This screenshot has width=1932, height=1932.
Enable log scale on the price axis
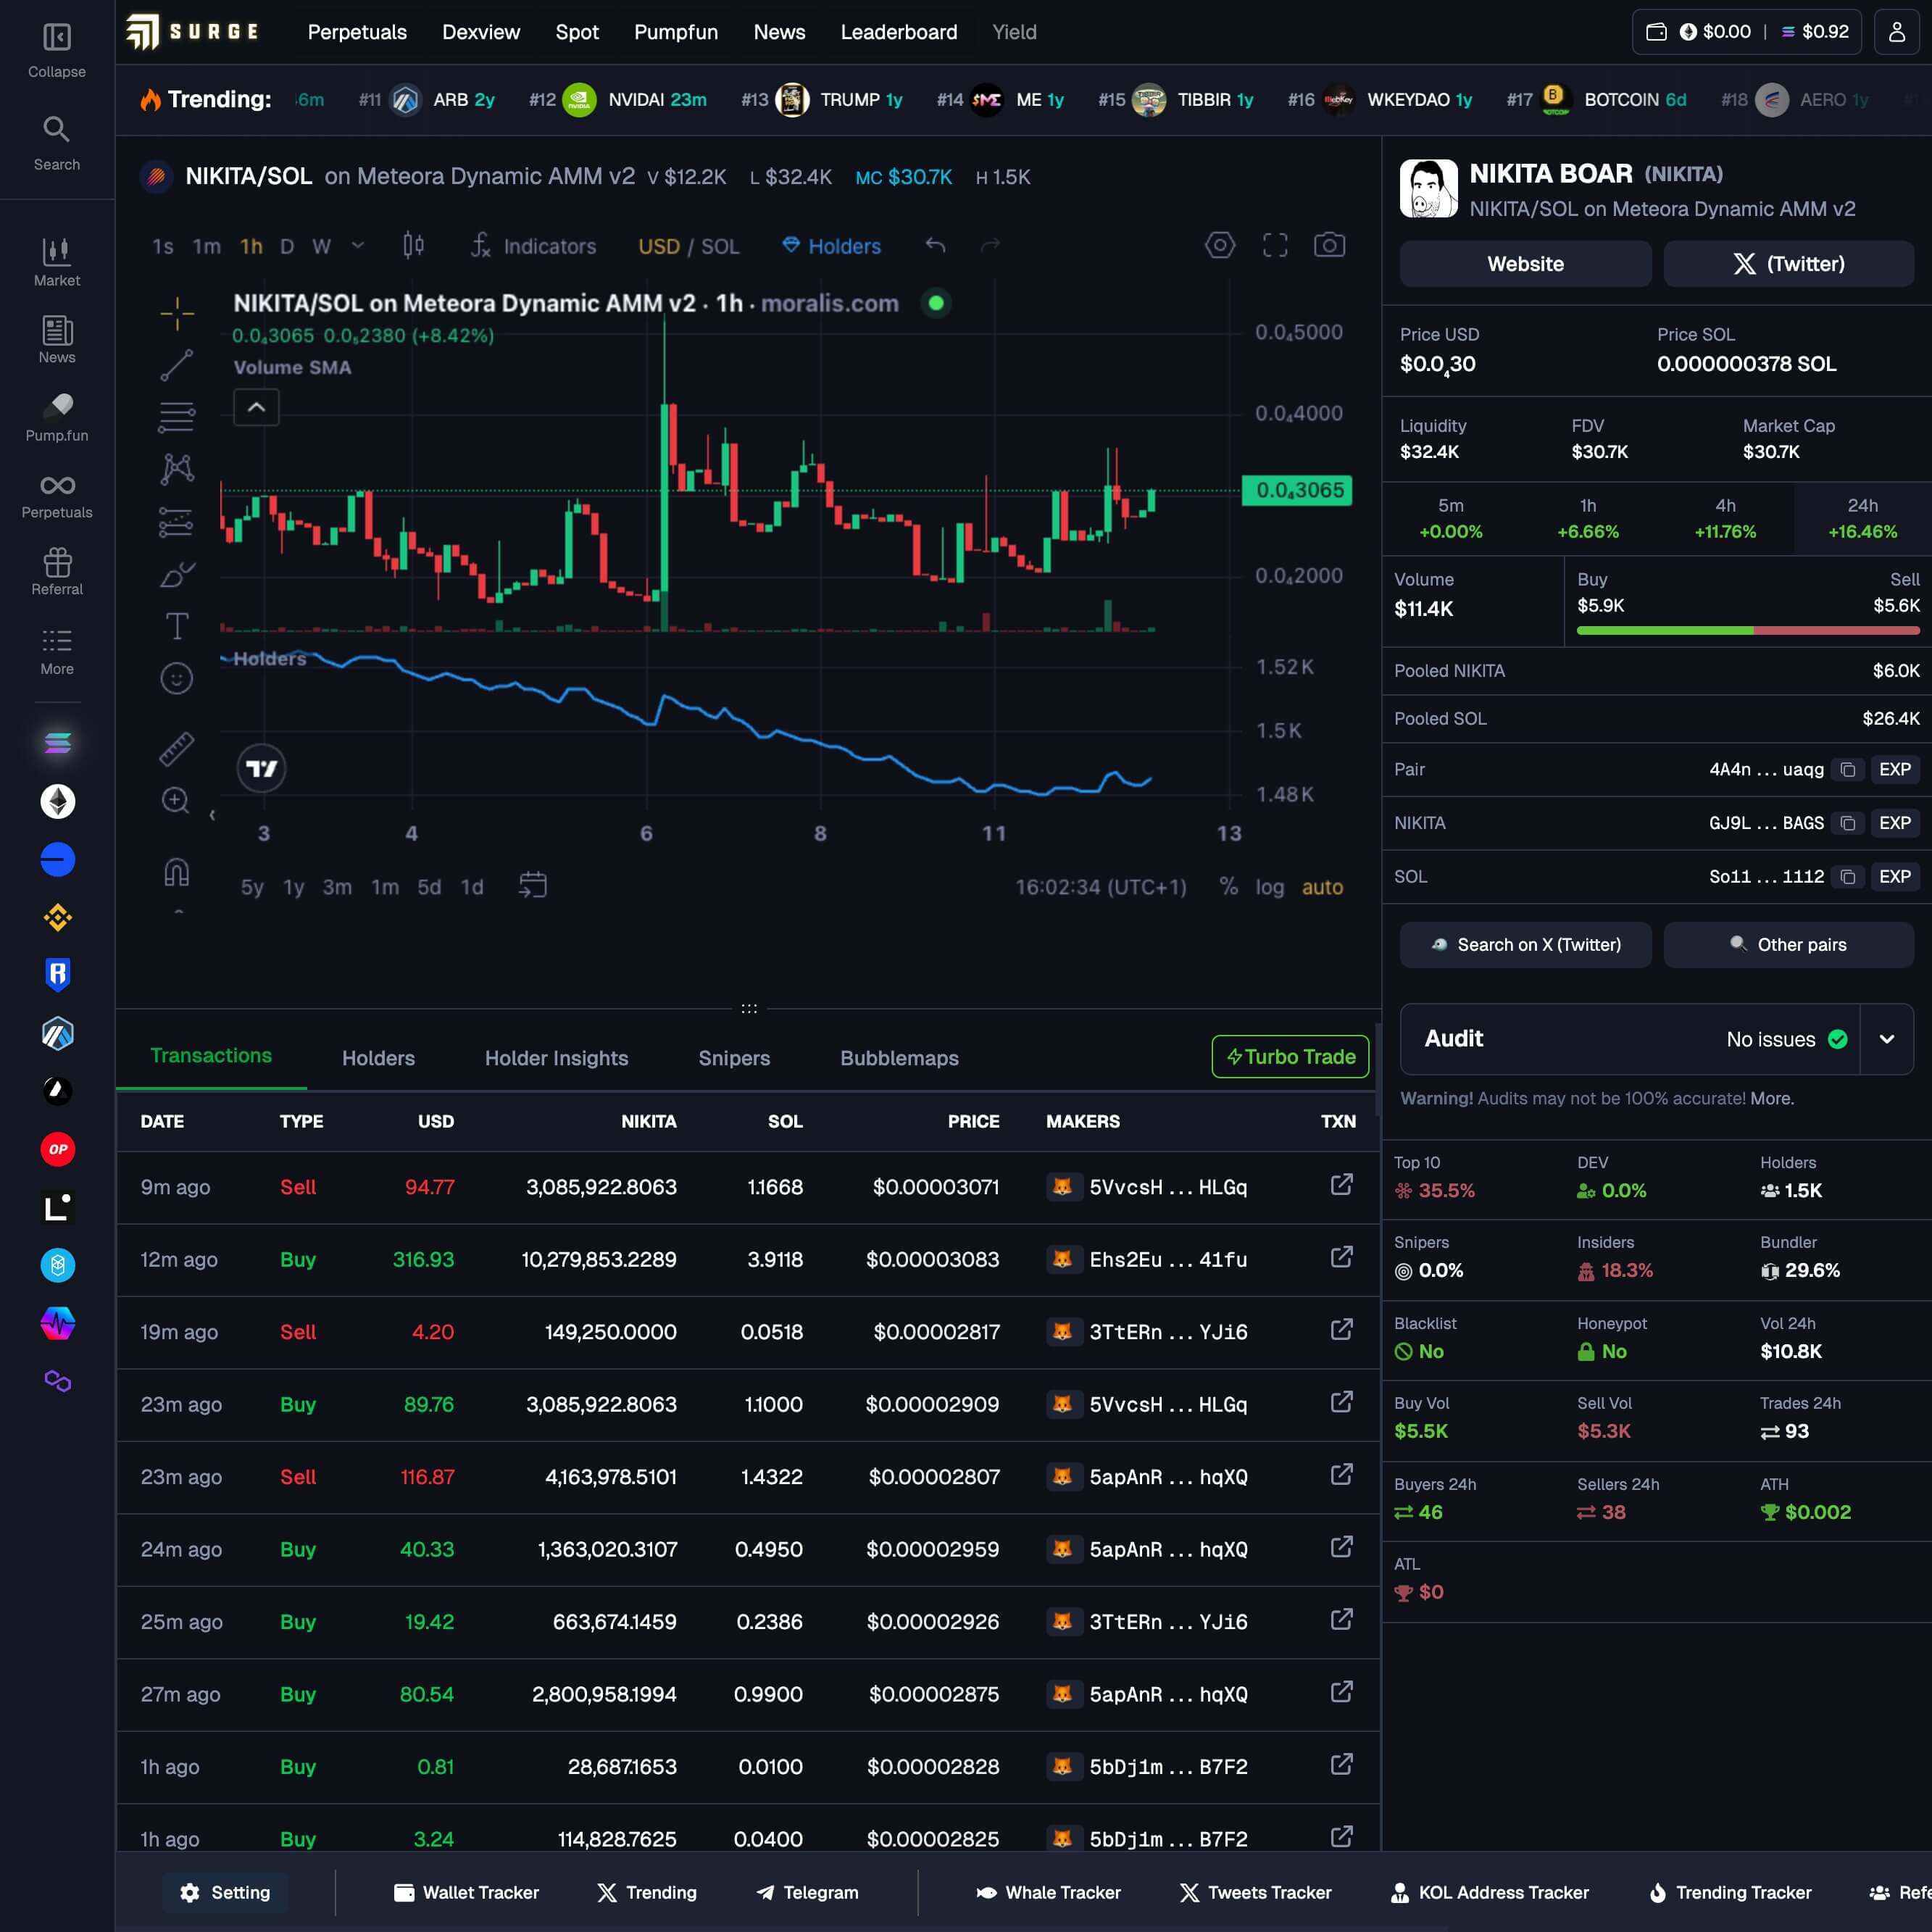click(x=1270, y=887)
